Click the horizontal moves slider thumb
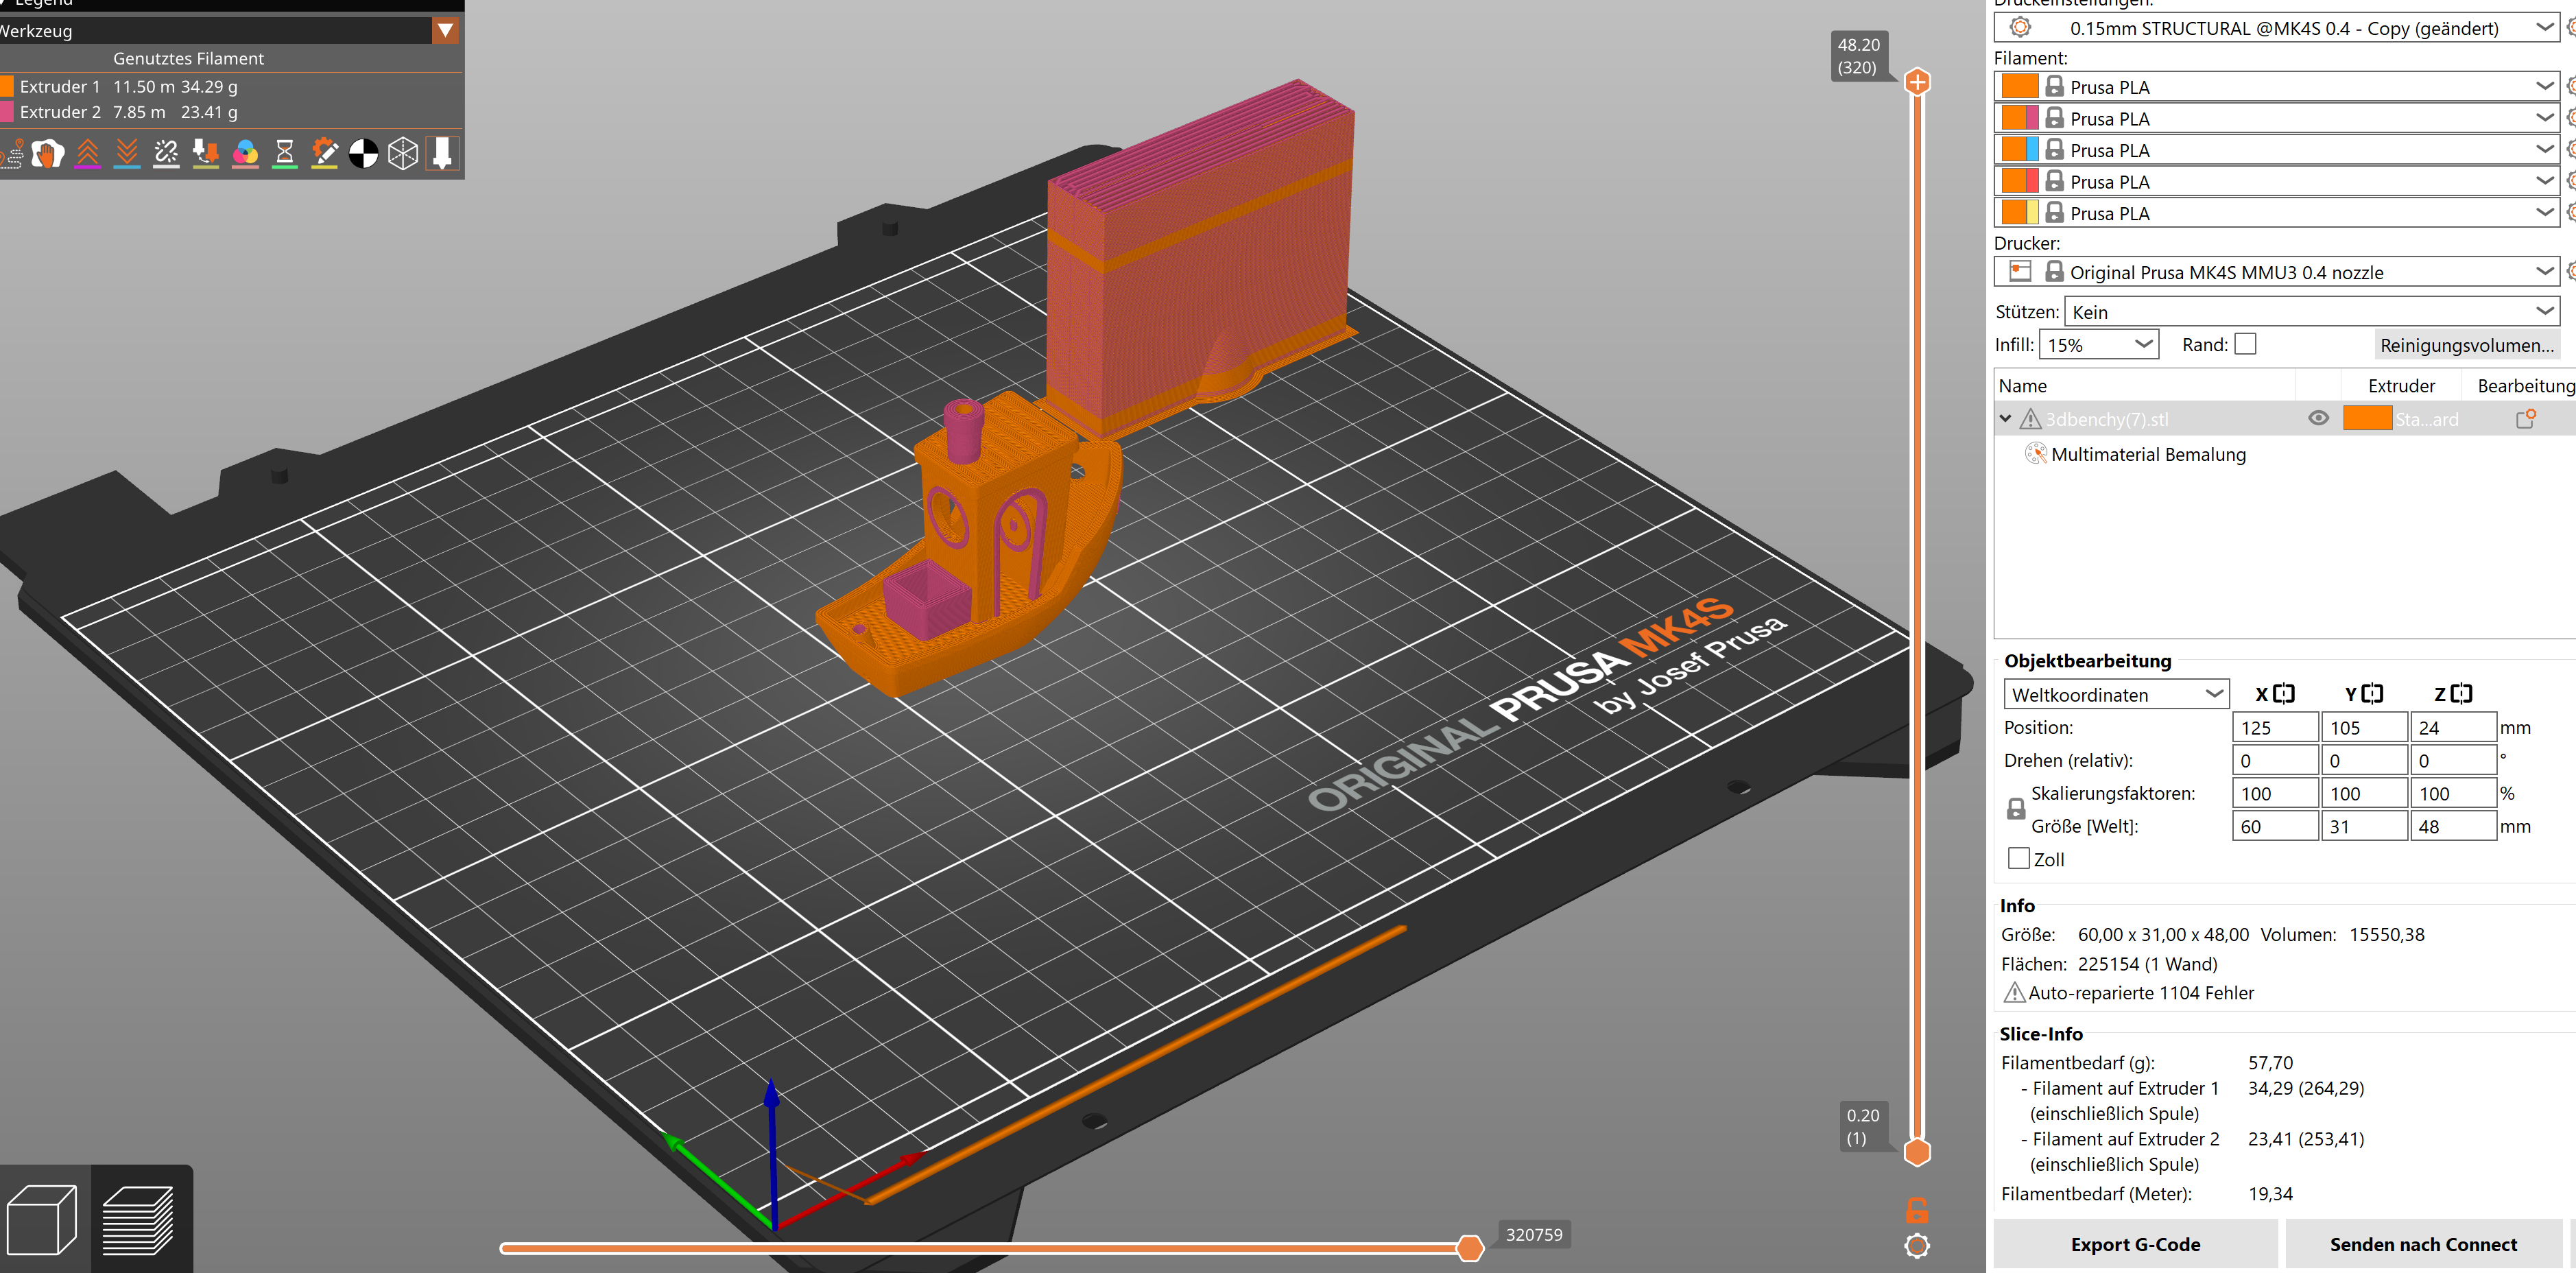 point(1469,1248)
